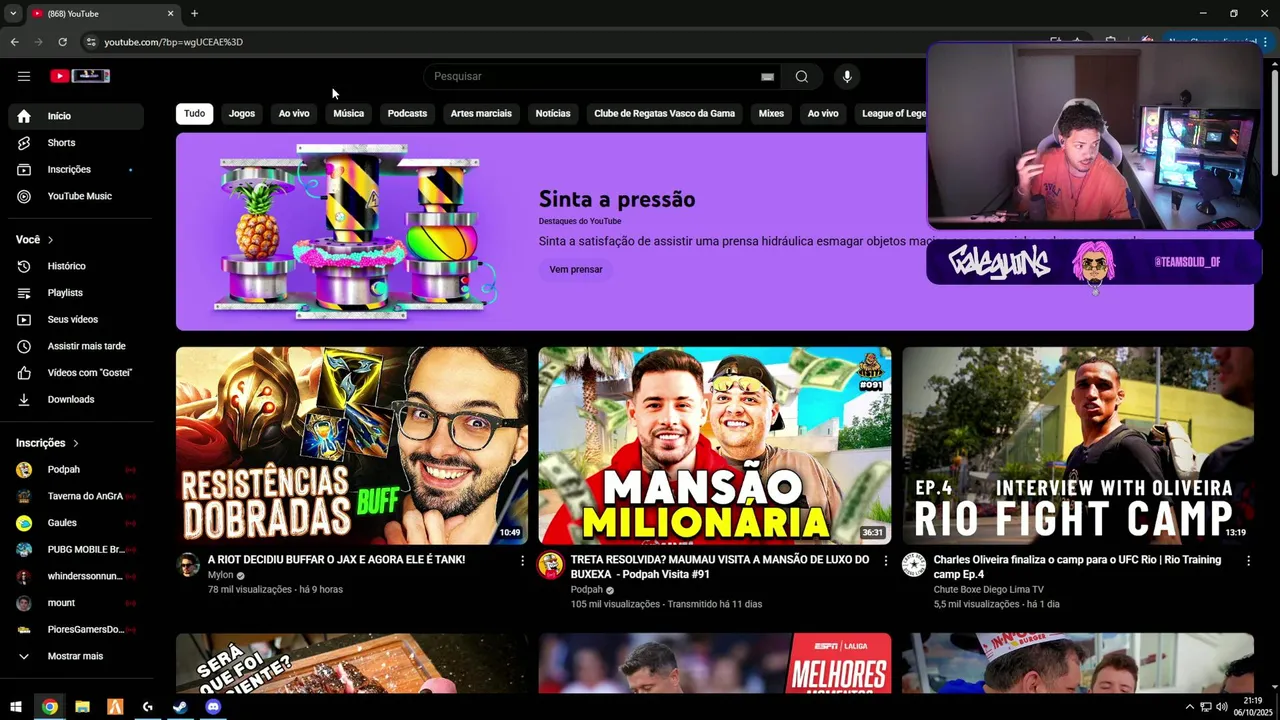Open PioresGamersDo subscription
This screenshot has height=720, width=1280.
pyautogui.click(x=76, y=630)
